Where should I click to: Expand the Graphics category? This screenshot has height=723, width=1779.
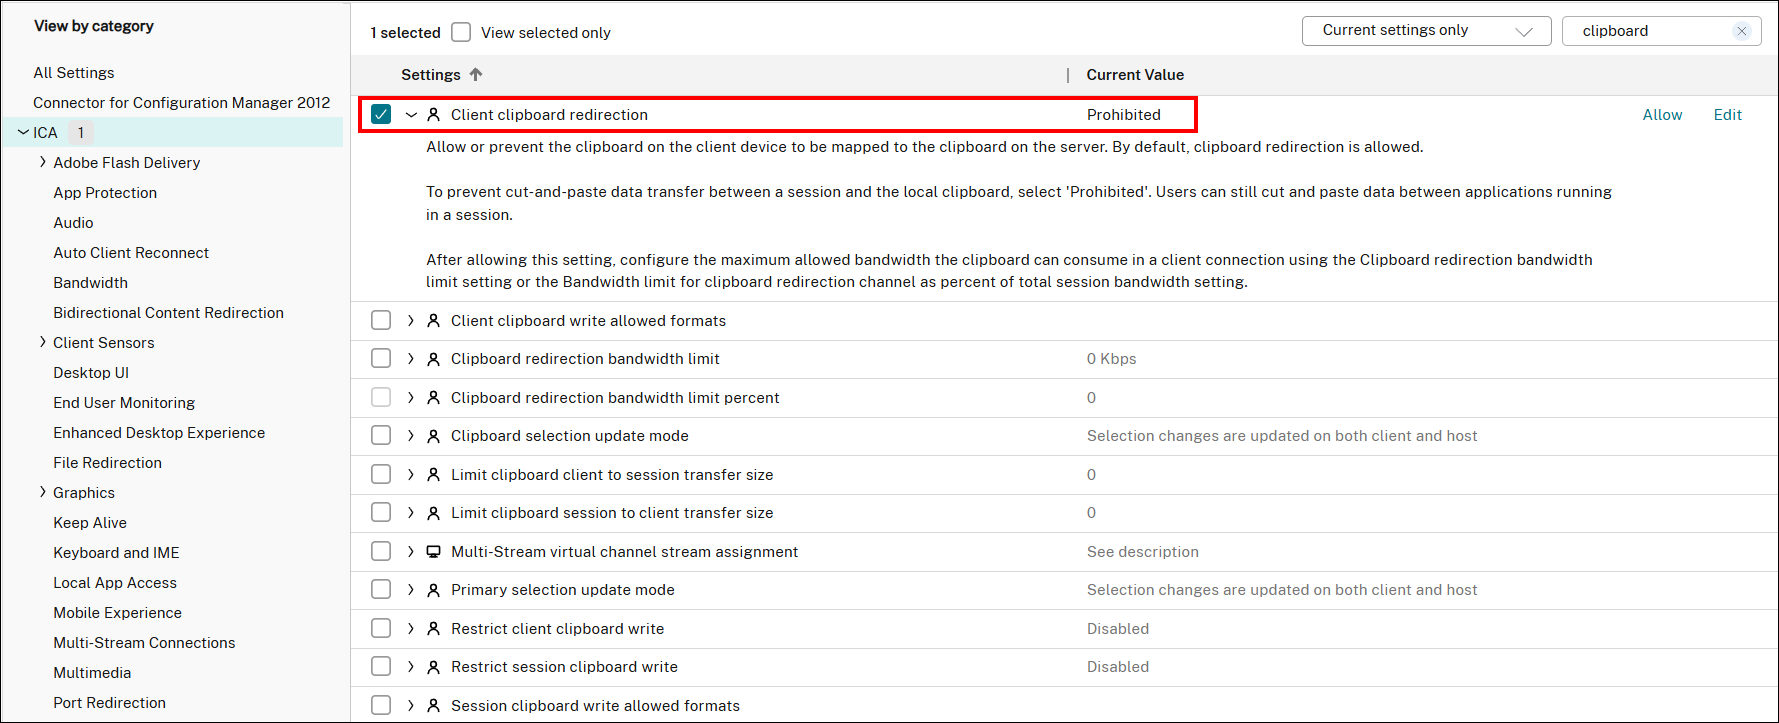43,492
